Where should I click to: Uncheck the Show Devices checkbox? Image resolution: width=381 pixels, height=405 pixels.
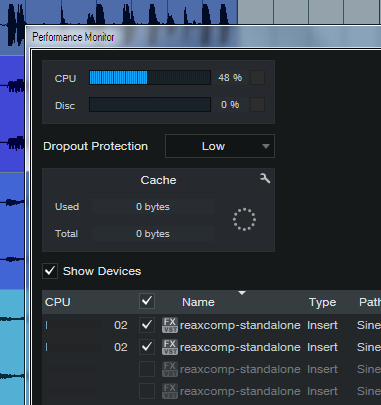click(50, 271)
